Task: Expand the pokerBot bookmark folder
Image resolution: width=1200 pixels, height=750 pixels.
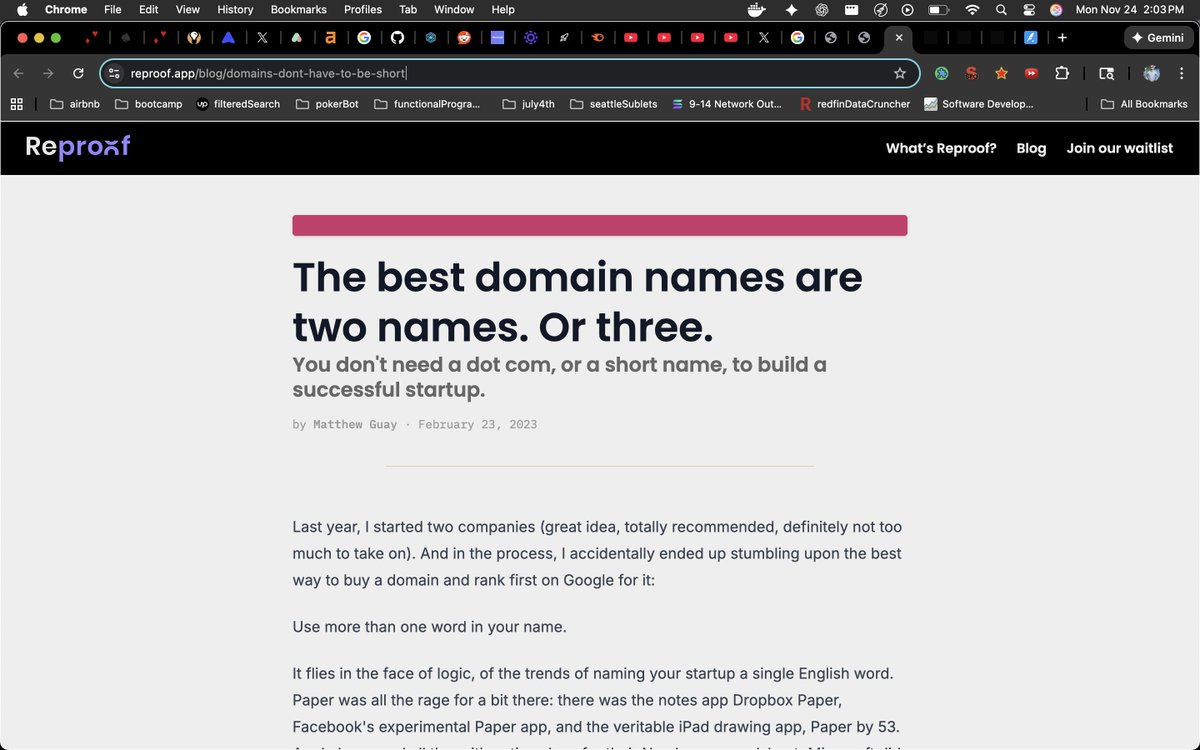Action: [327, 104]
